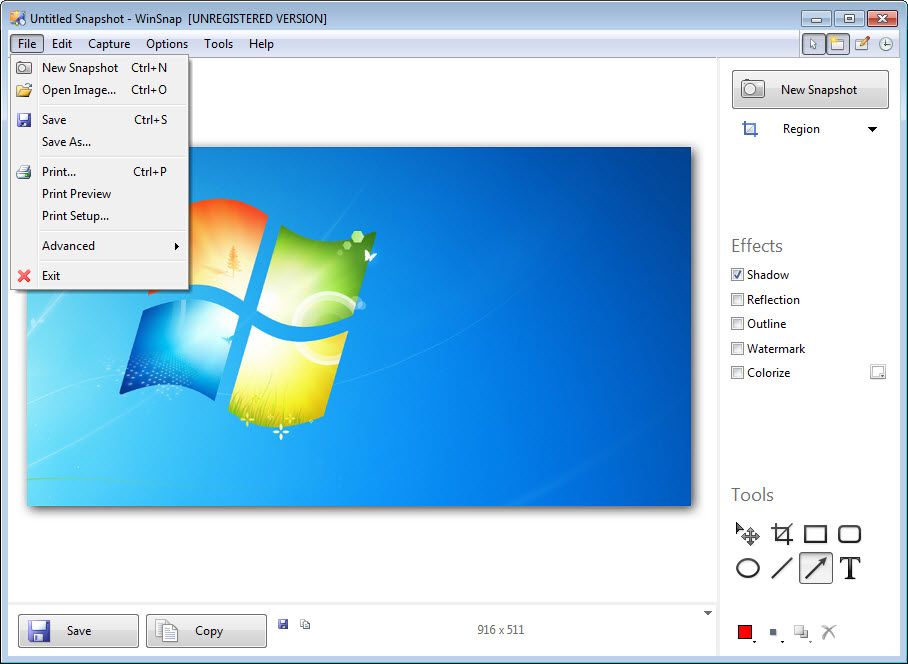Select the Crop tool in Tools panel

(782, 534)
